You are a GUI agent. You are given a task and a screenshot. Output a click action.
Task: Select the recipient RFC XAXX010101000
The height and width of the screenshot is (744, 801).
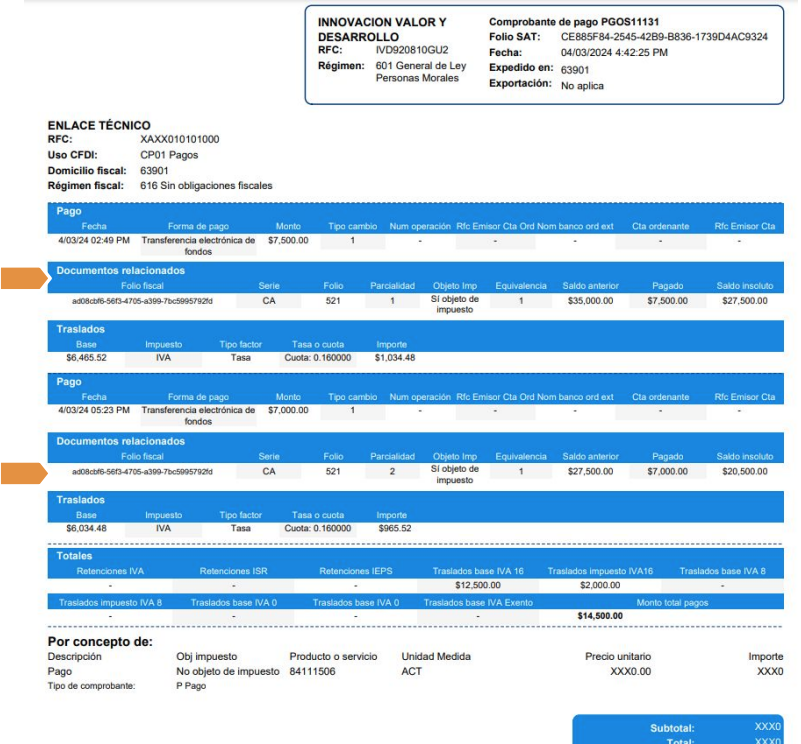179,140
